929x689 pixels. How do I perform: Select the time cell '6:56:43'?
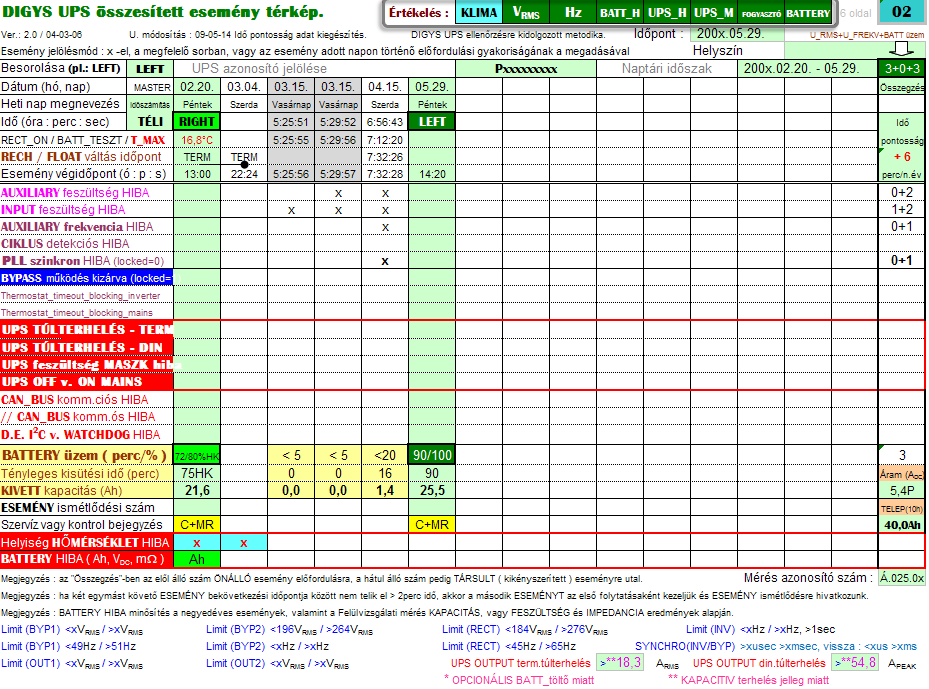(x=385, y=122)
